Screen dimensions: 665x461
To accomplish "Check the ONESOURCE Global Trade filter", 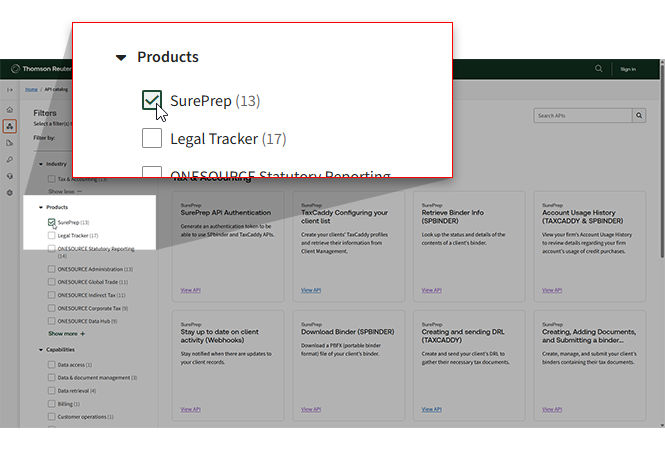I will pos(51,282).
